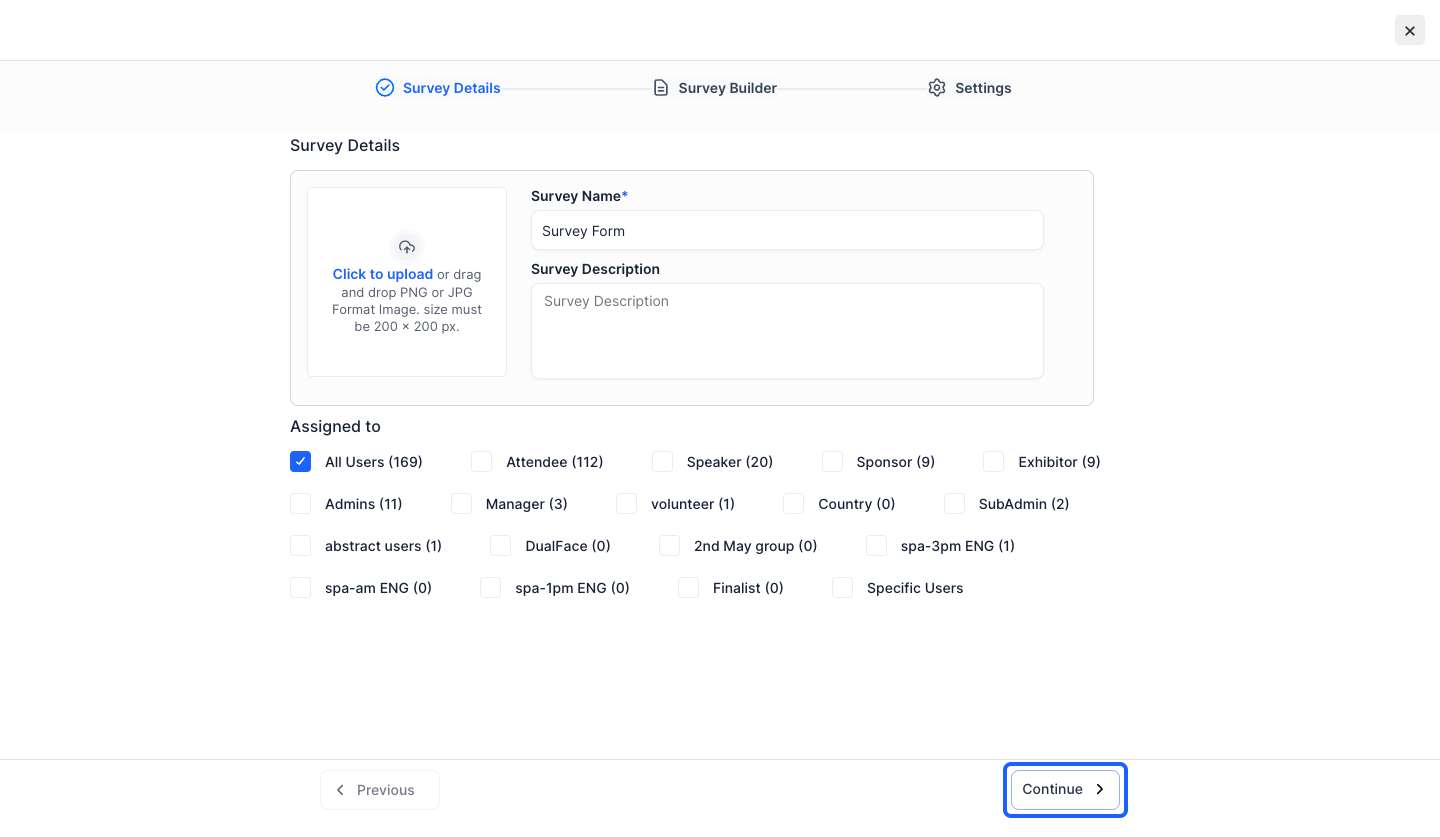Screen dimensions: 1440x837
Task: Check the Finalist (0) checkbox
Action: tap(689, 588)
